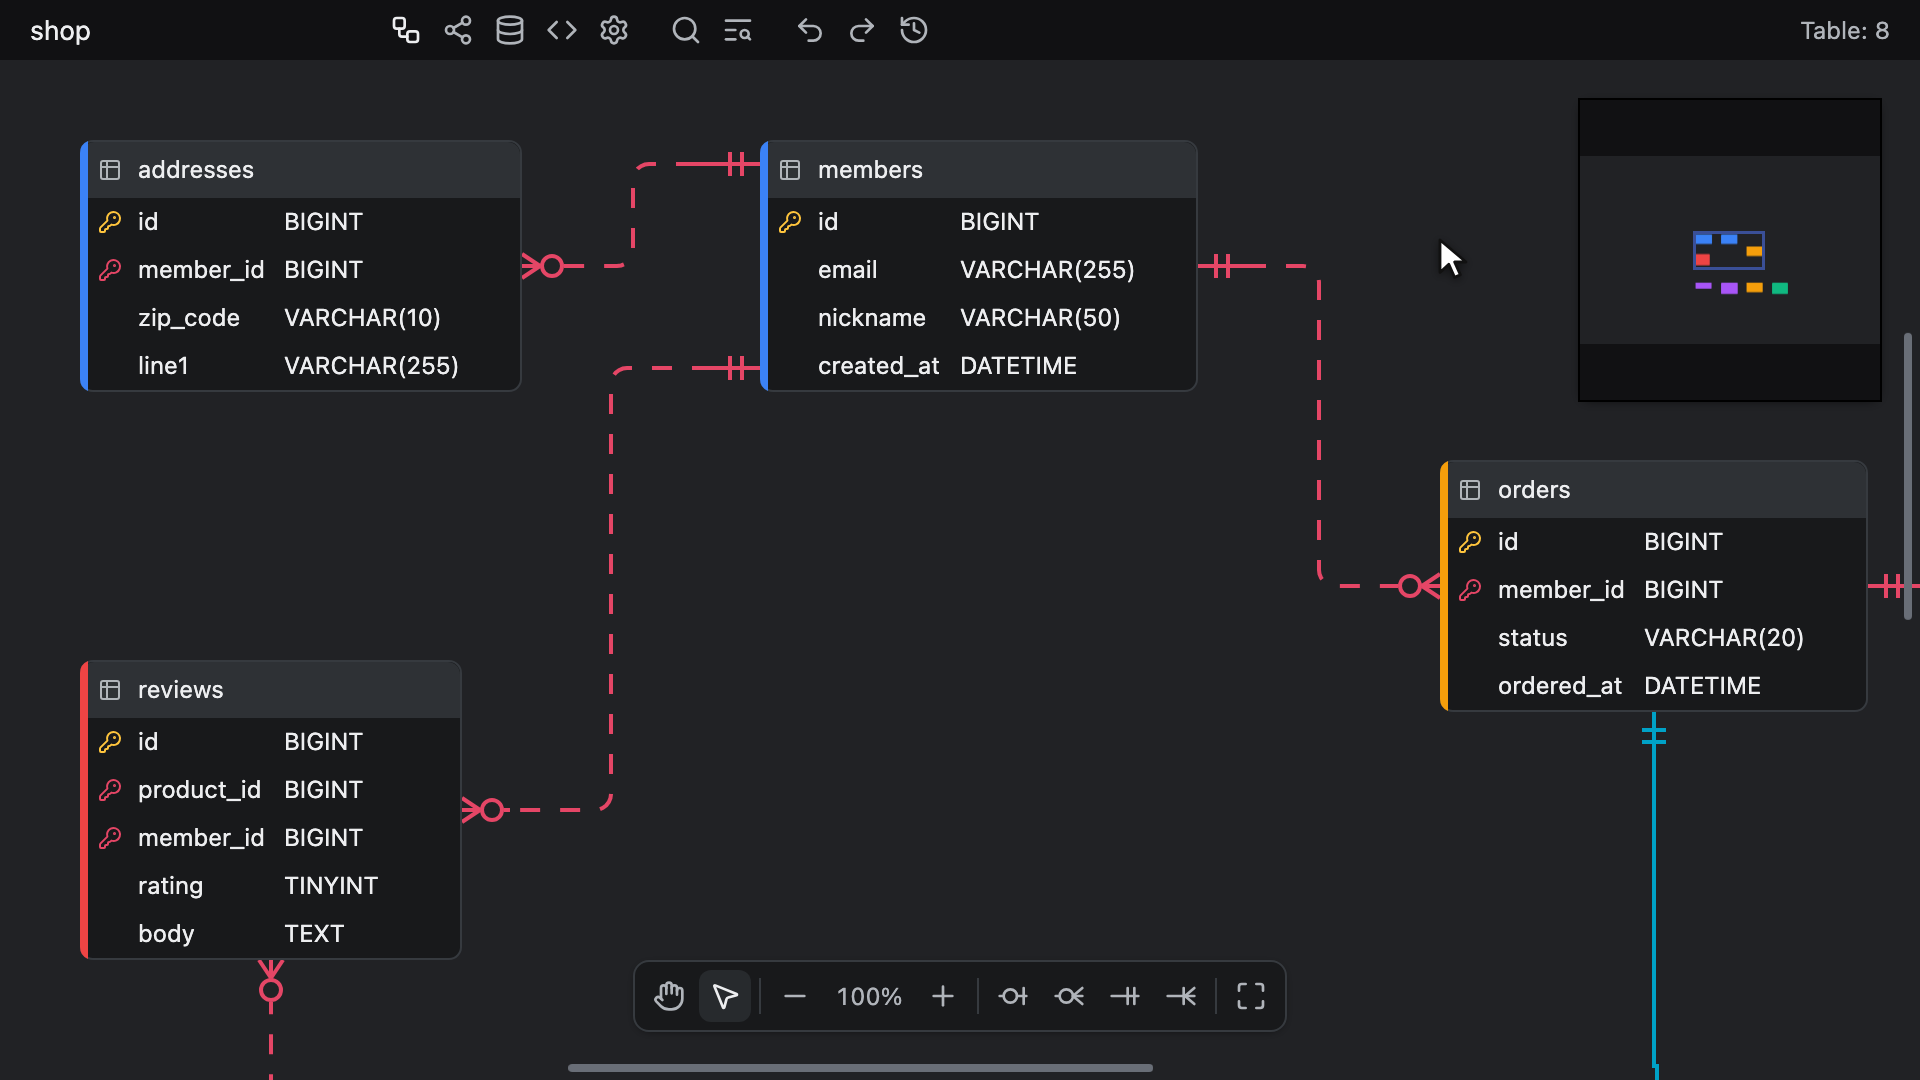Choose one-many relationship tool

click(1181, 996)
